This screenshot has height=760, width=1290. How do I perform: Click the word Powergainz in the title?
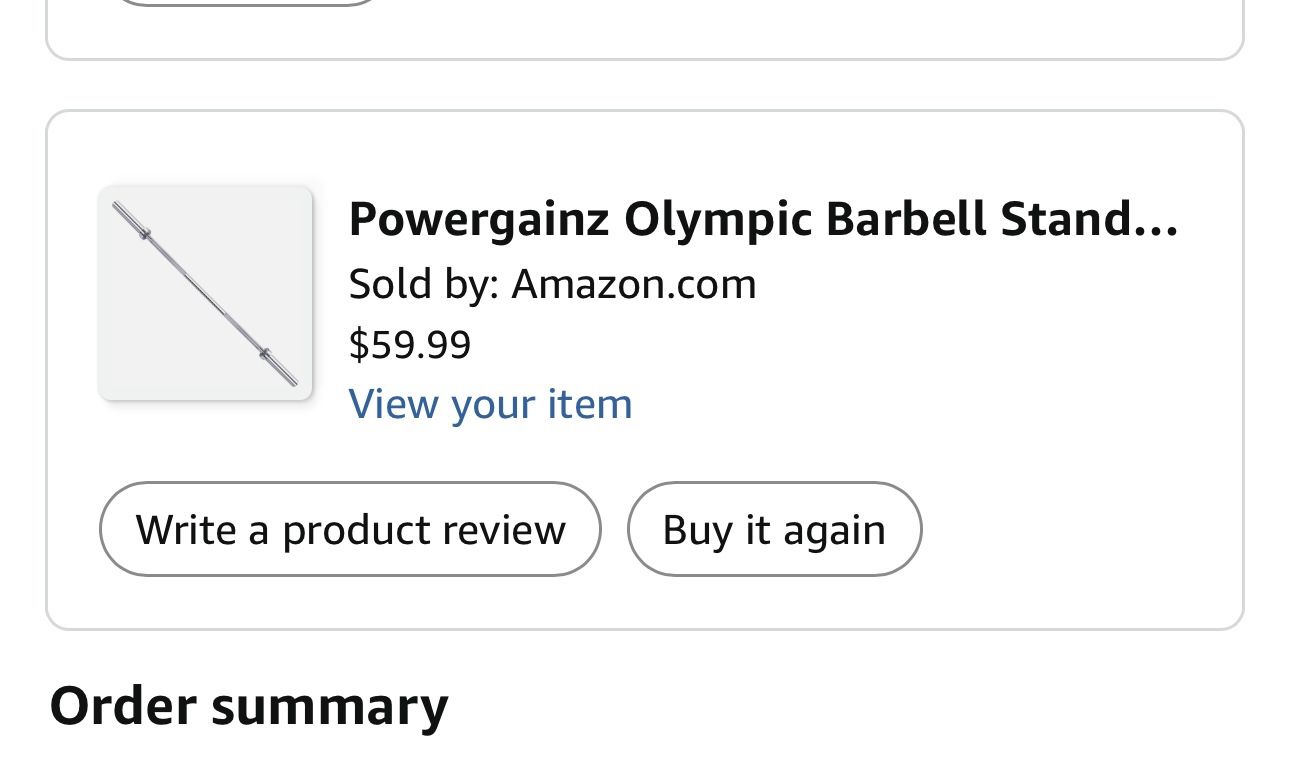(478, 219)
